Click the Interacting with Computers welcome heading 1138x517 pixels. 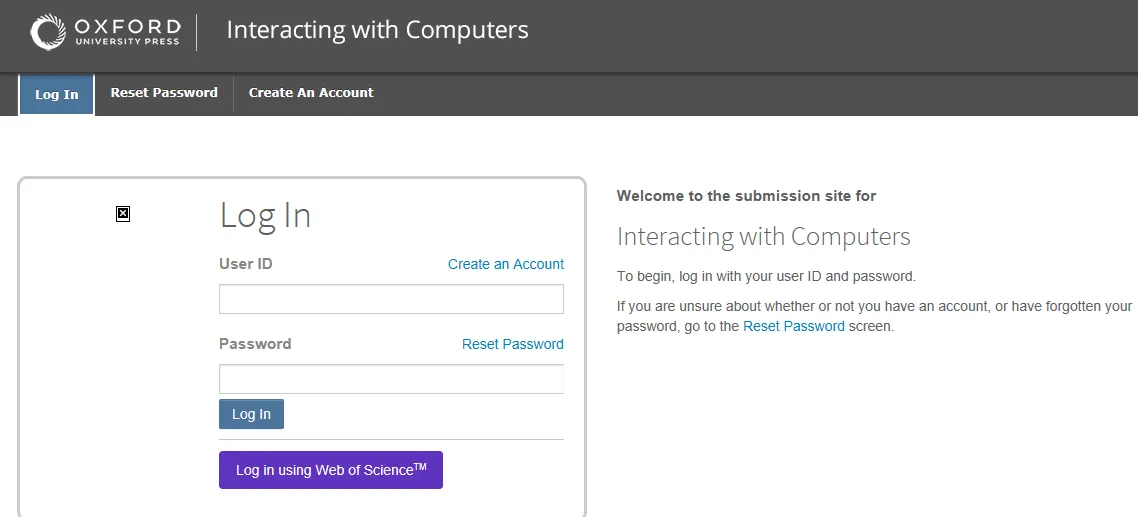(764, 237)
